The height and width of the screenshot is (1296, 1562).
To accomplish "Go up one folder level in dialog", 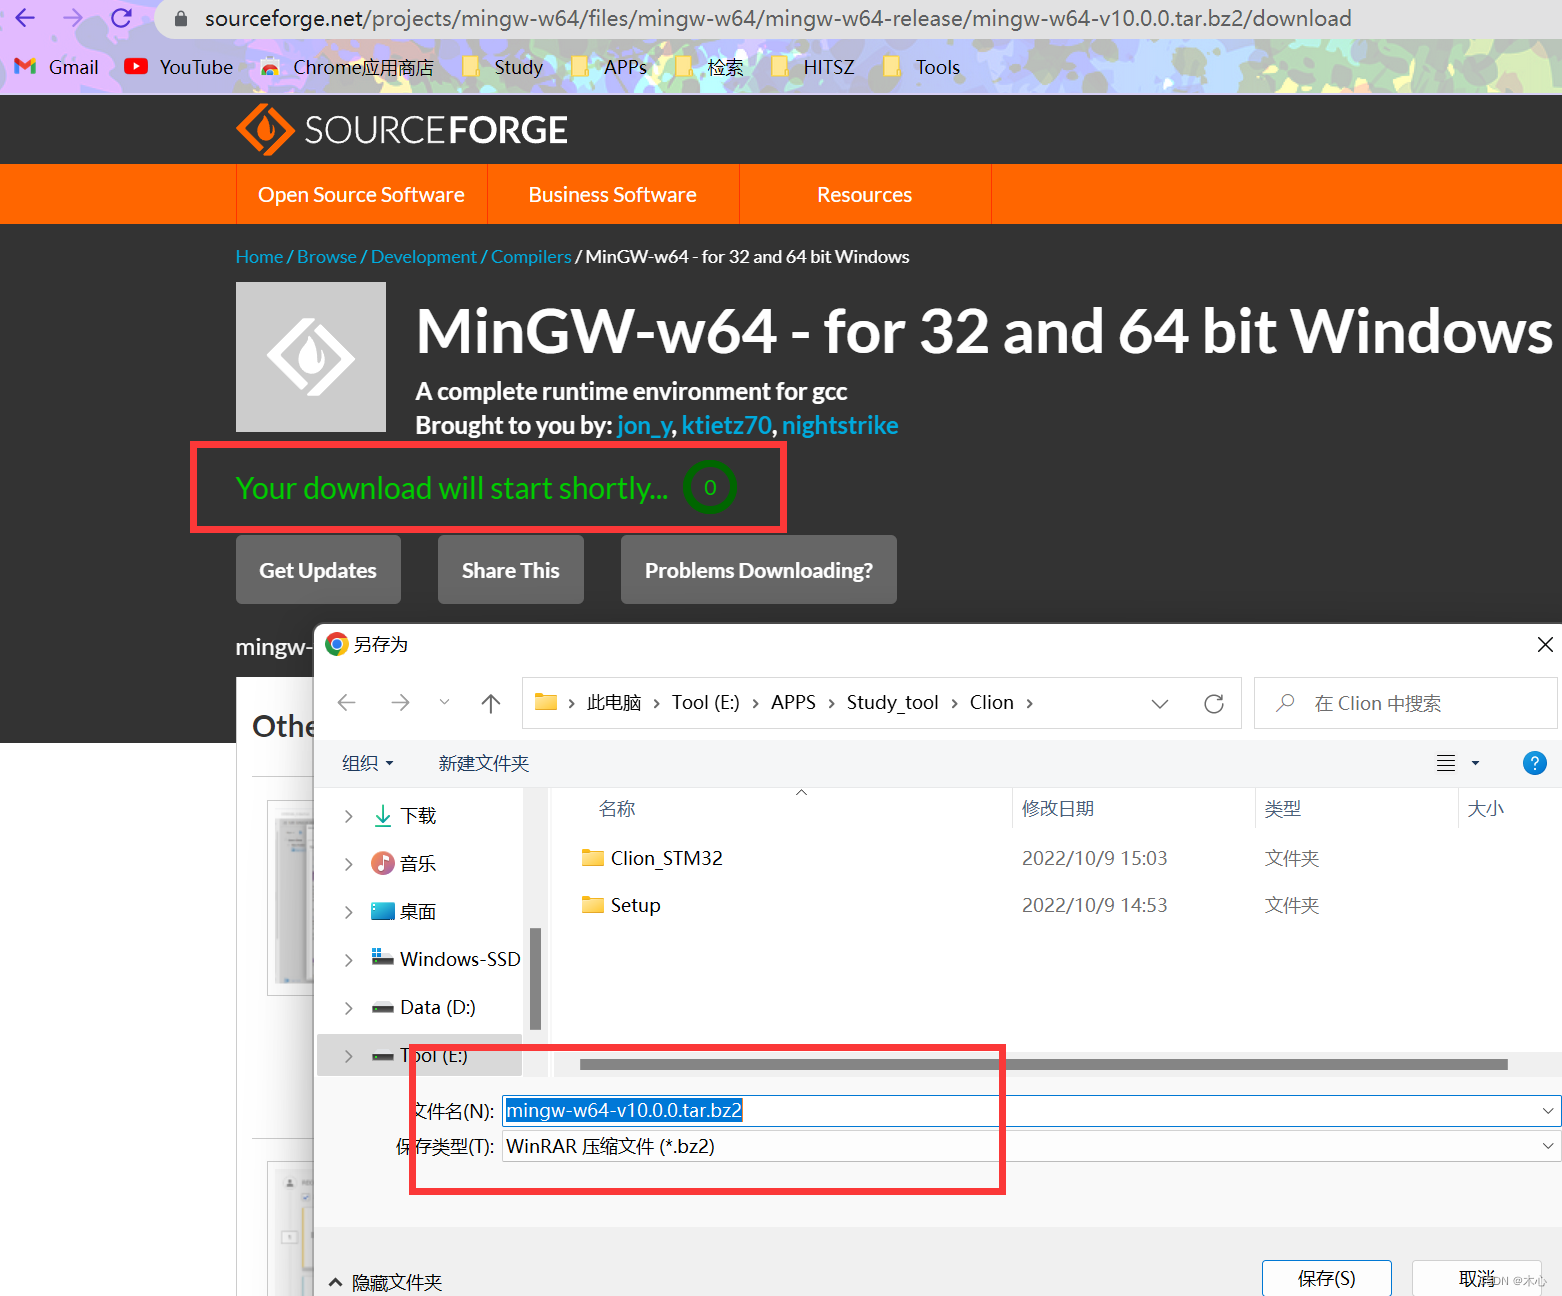I will [490, 703].
